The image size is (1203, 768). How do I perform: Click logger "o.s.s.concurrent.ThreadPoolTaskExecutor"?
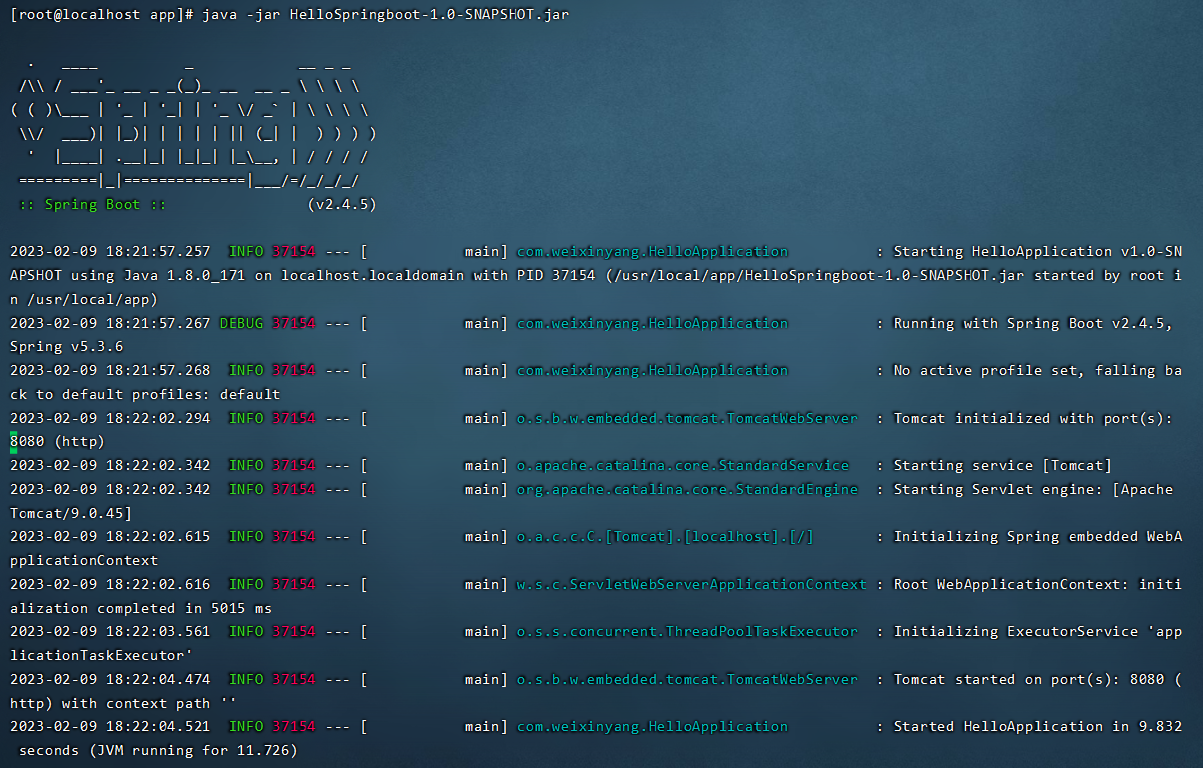click(687, 631)
